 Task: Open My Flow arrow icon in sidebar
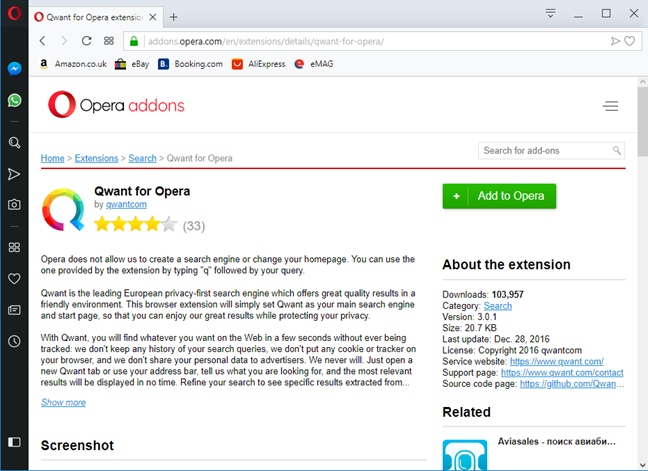pyautogui.click(x=14, y=174)
